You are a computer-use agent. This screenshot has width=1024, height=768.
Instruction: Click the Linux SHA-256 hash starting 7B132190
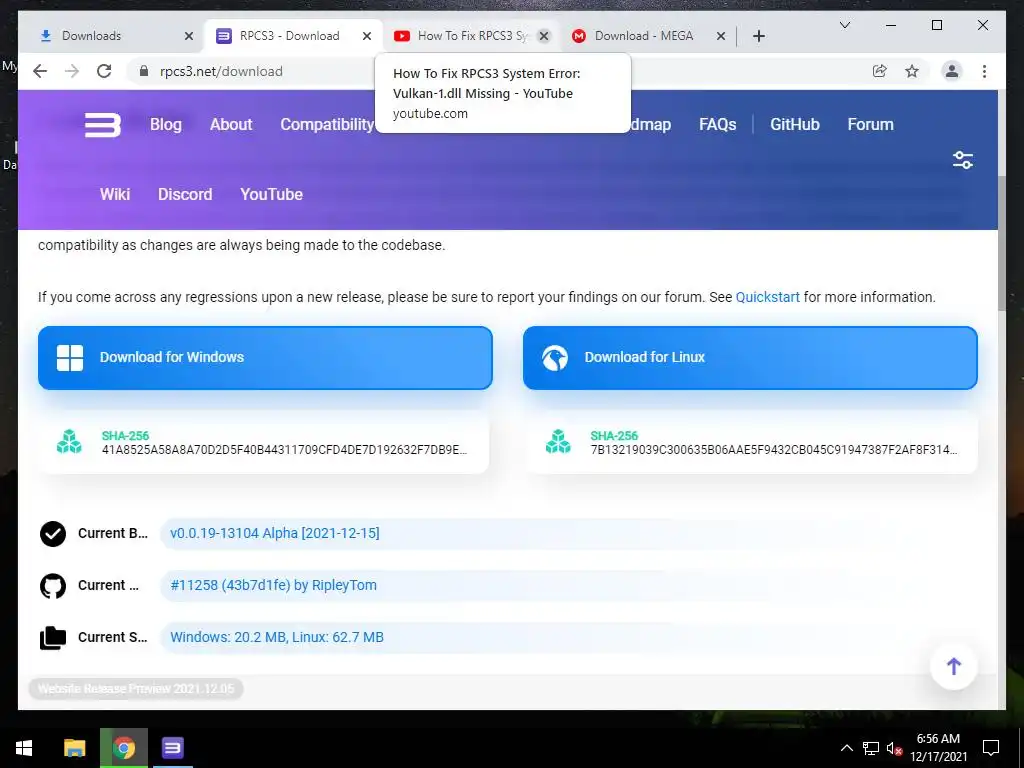[774, 449]
